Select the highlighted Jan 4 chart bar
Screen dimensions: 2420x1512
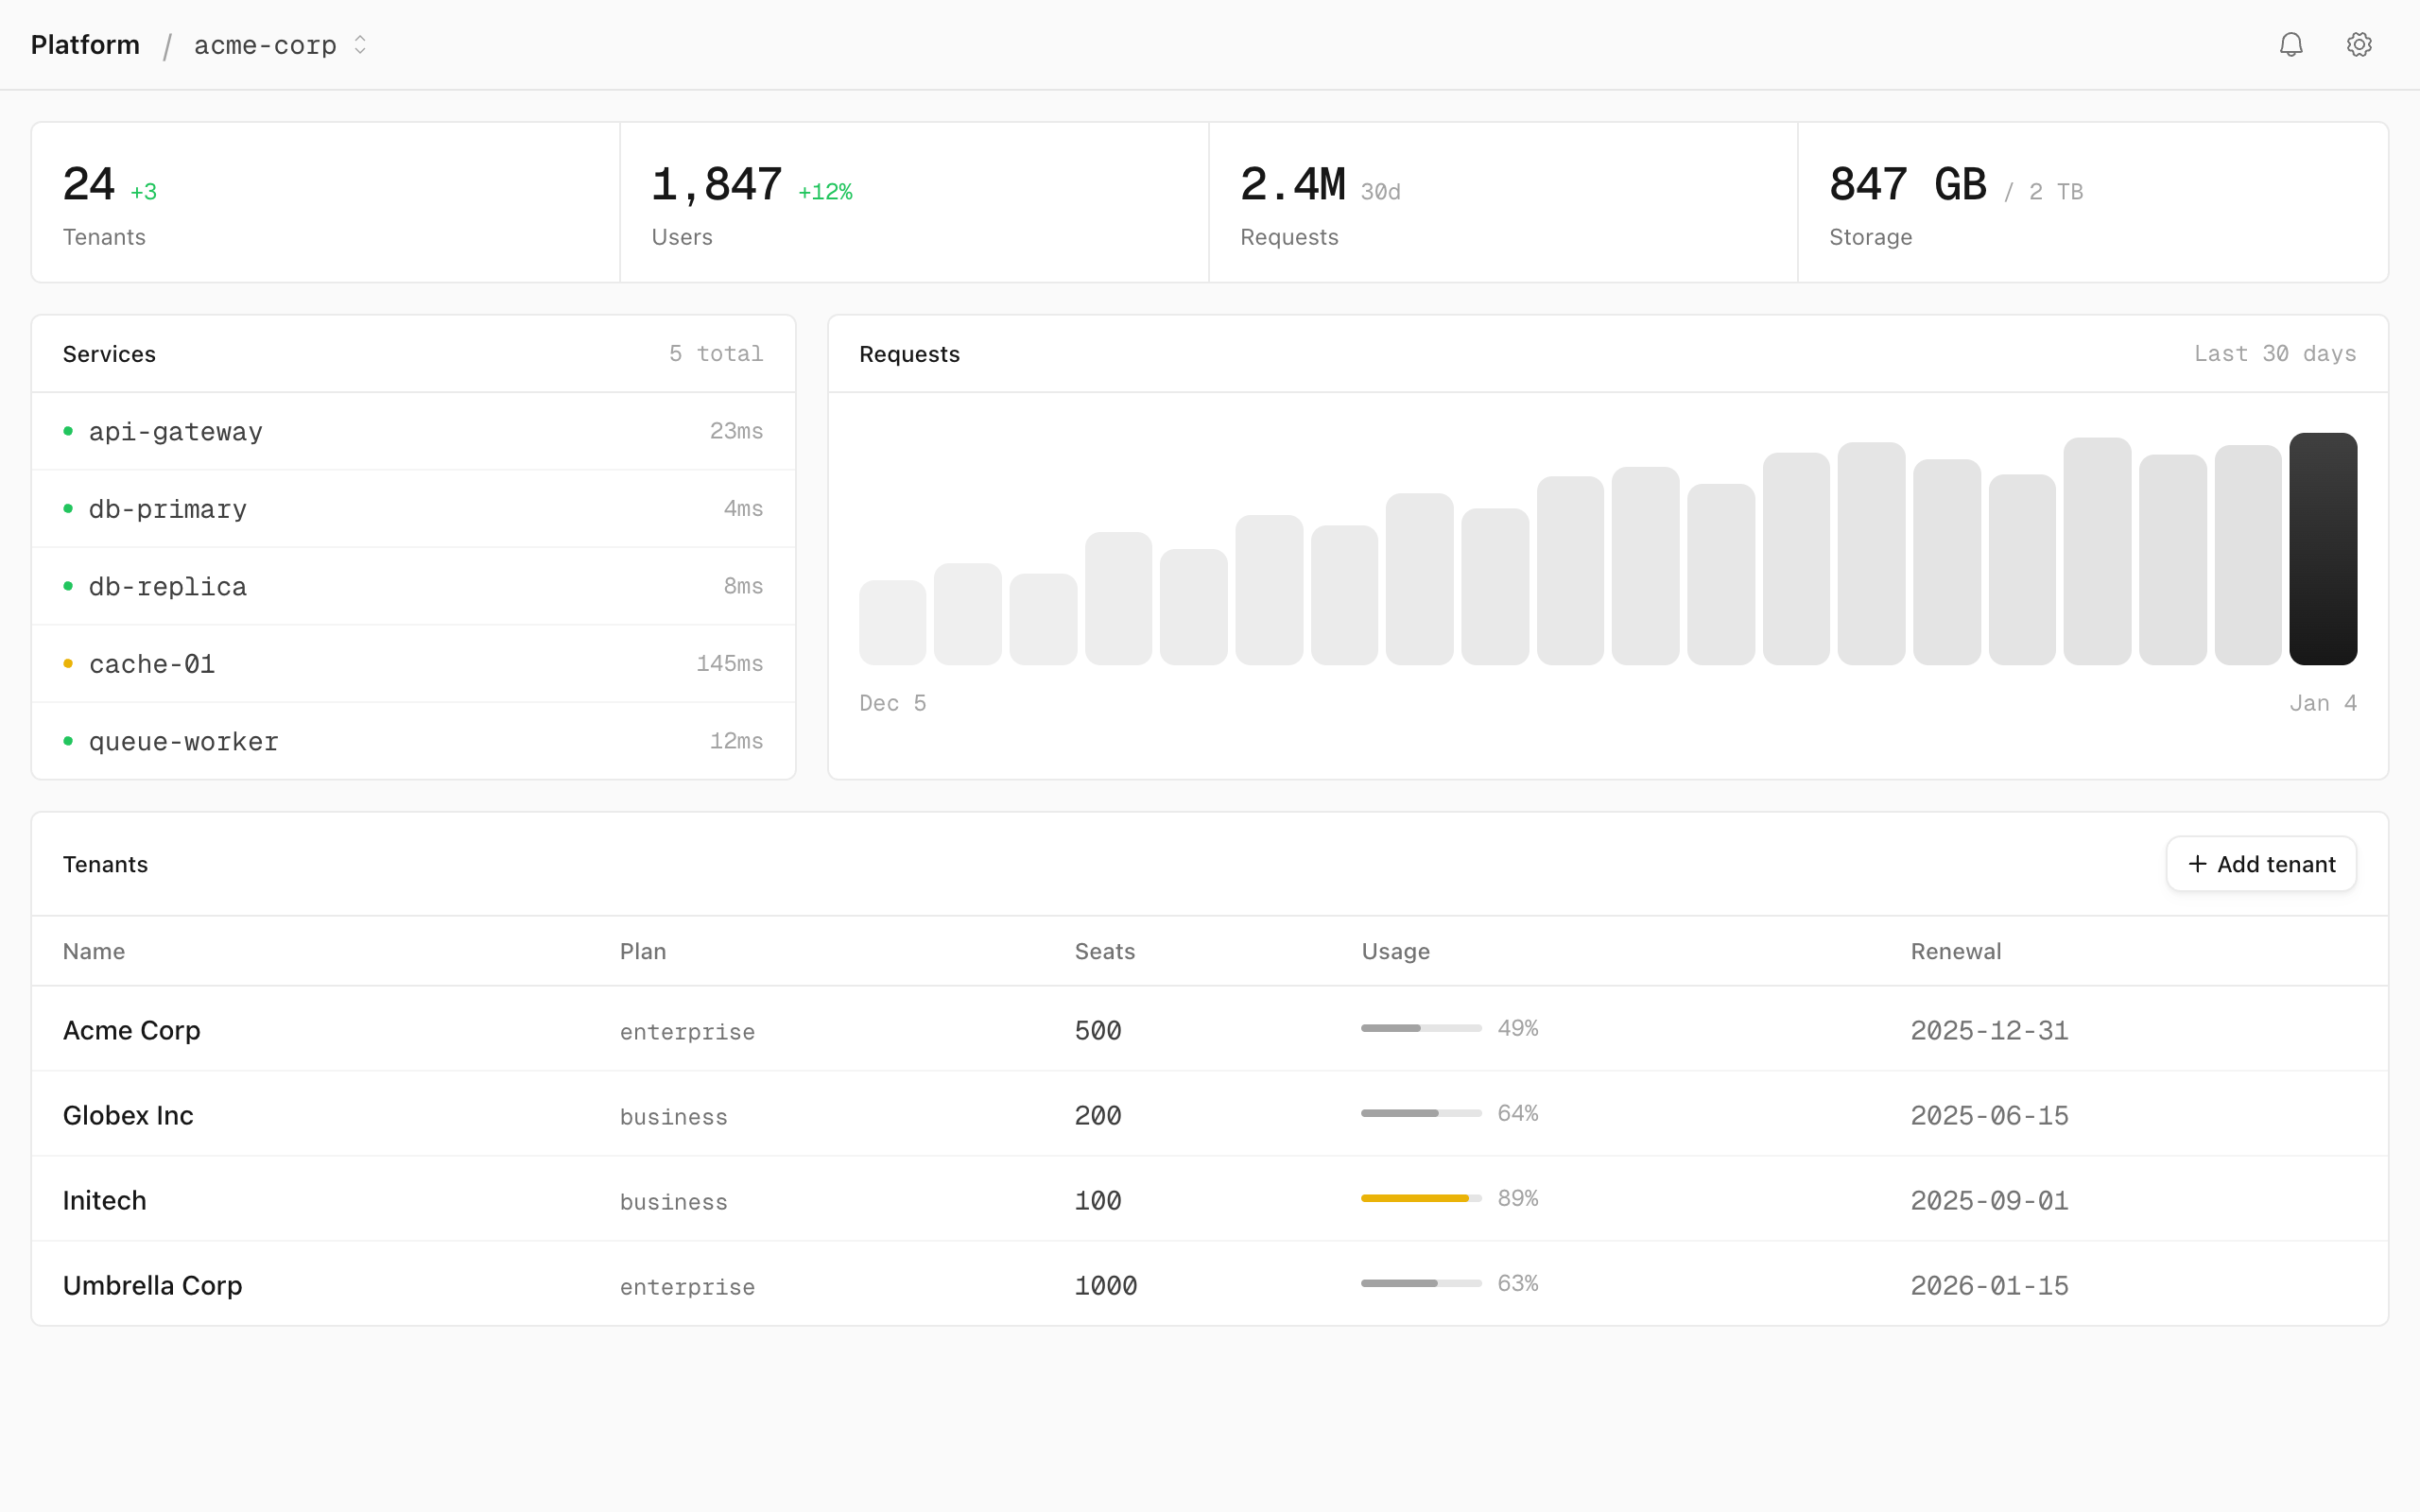[x=2325, y=548]
